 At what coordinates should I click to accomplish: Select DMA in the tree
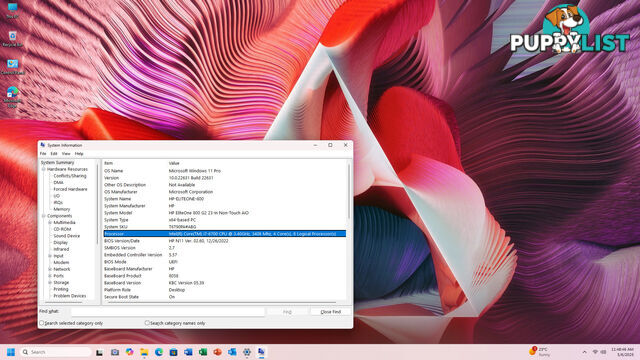click(58, 182)
